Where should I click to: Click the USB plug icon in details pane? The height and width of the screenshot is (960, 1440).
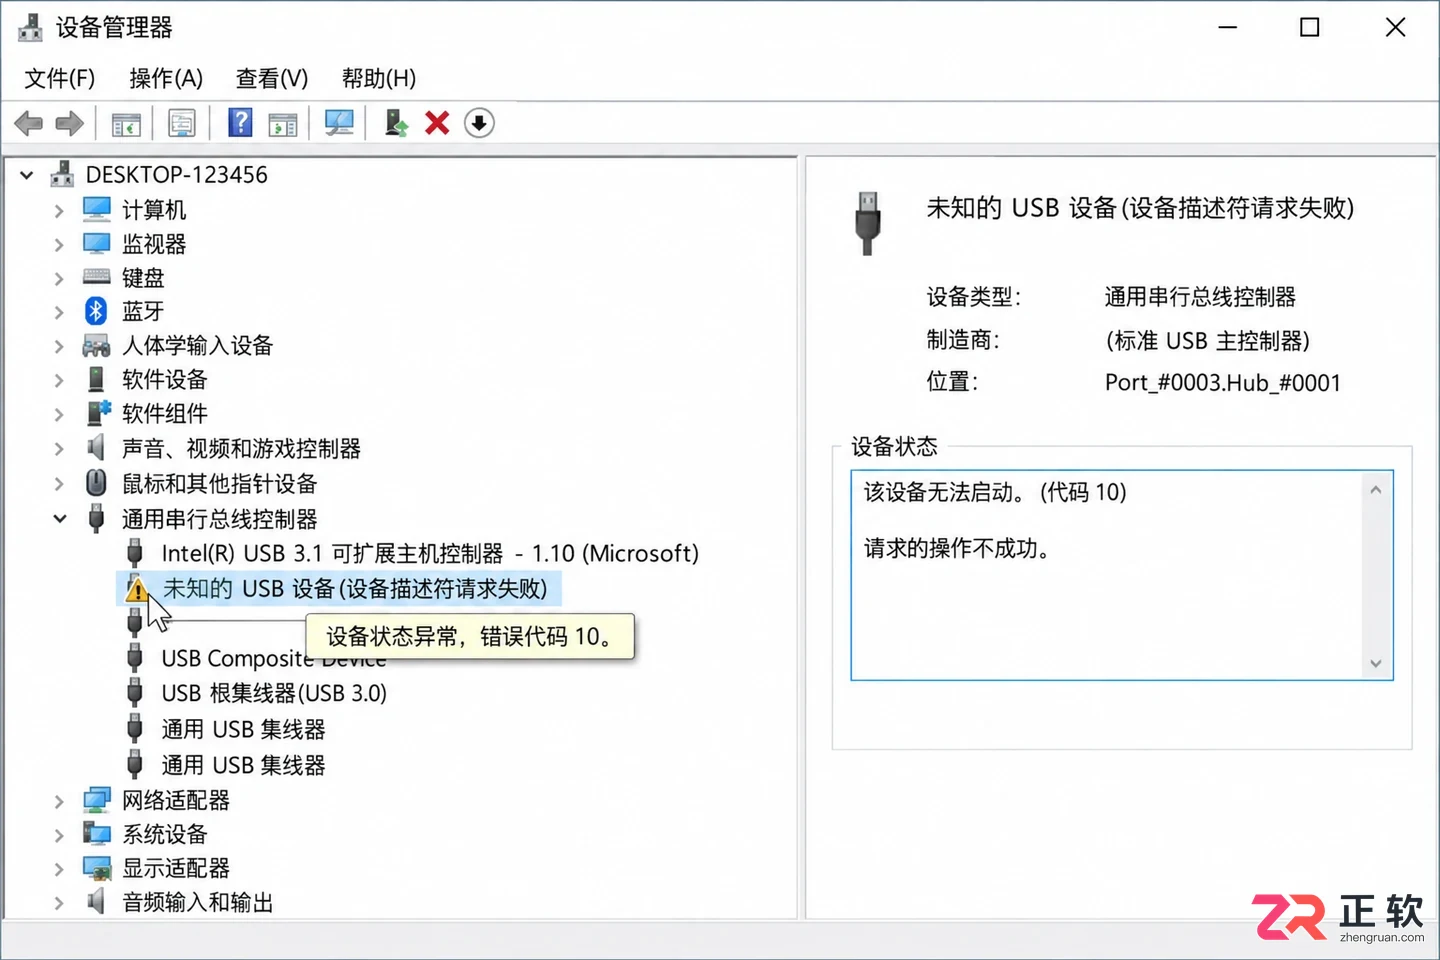868,223
